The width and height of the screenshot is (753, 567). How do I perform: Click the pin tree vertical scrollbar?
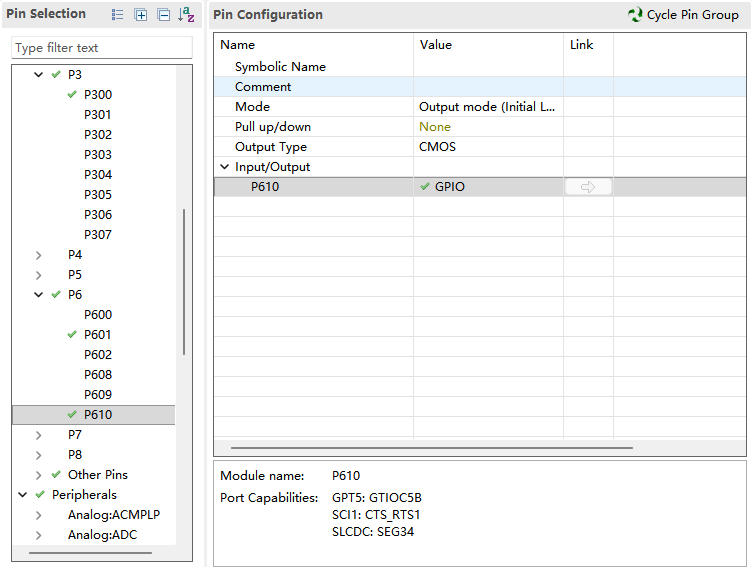pyautogui.click(x=184, y=282)
